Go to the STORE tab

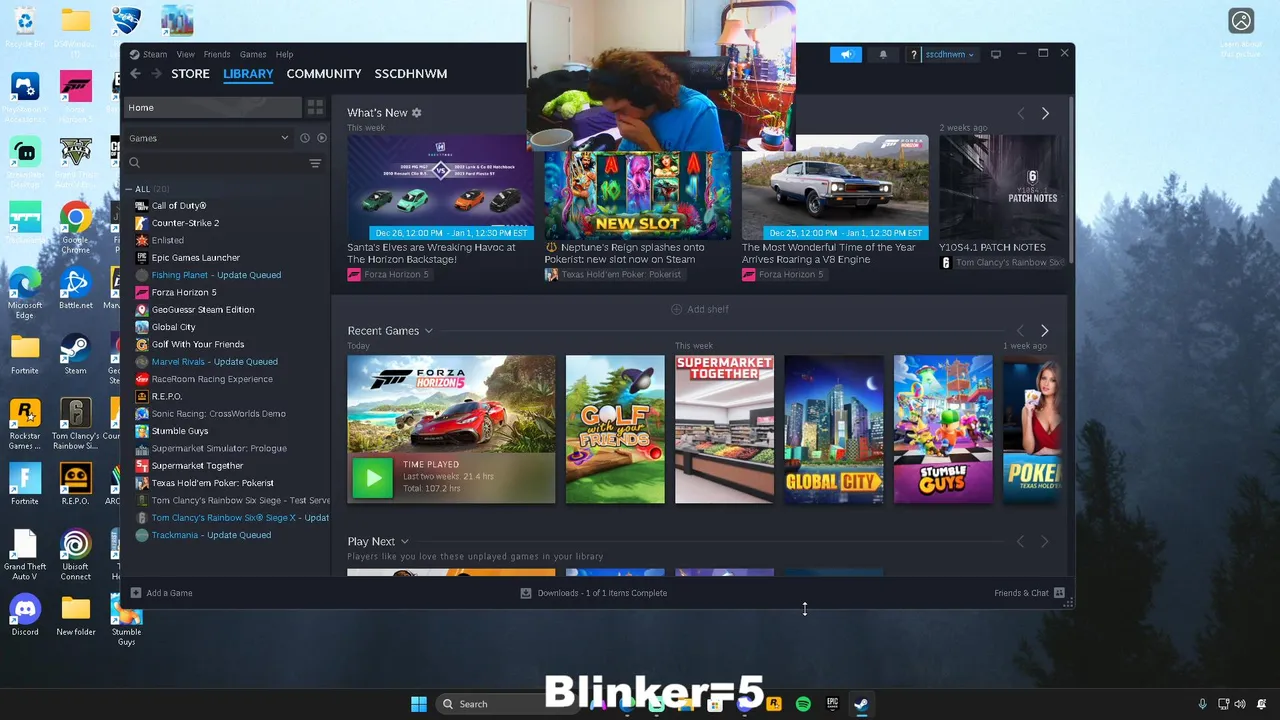(190, 74)
